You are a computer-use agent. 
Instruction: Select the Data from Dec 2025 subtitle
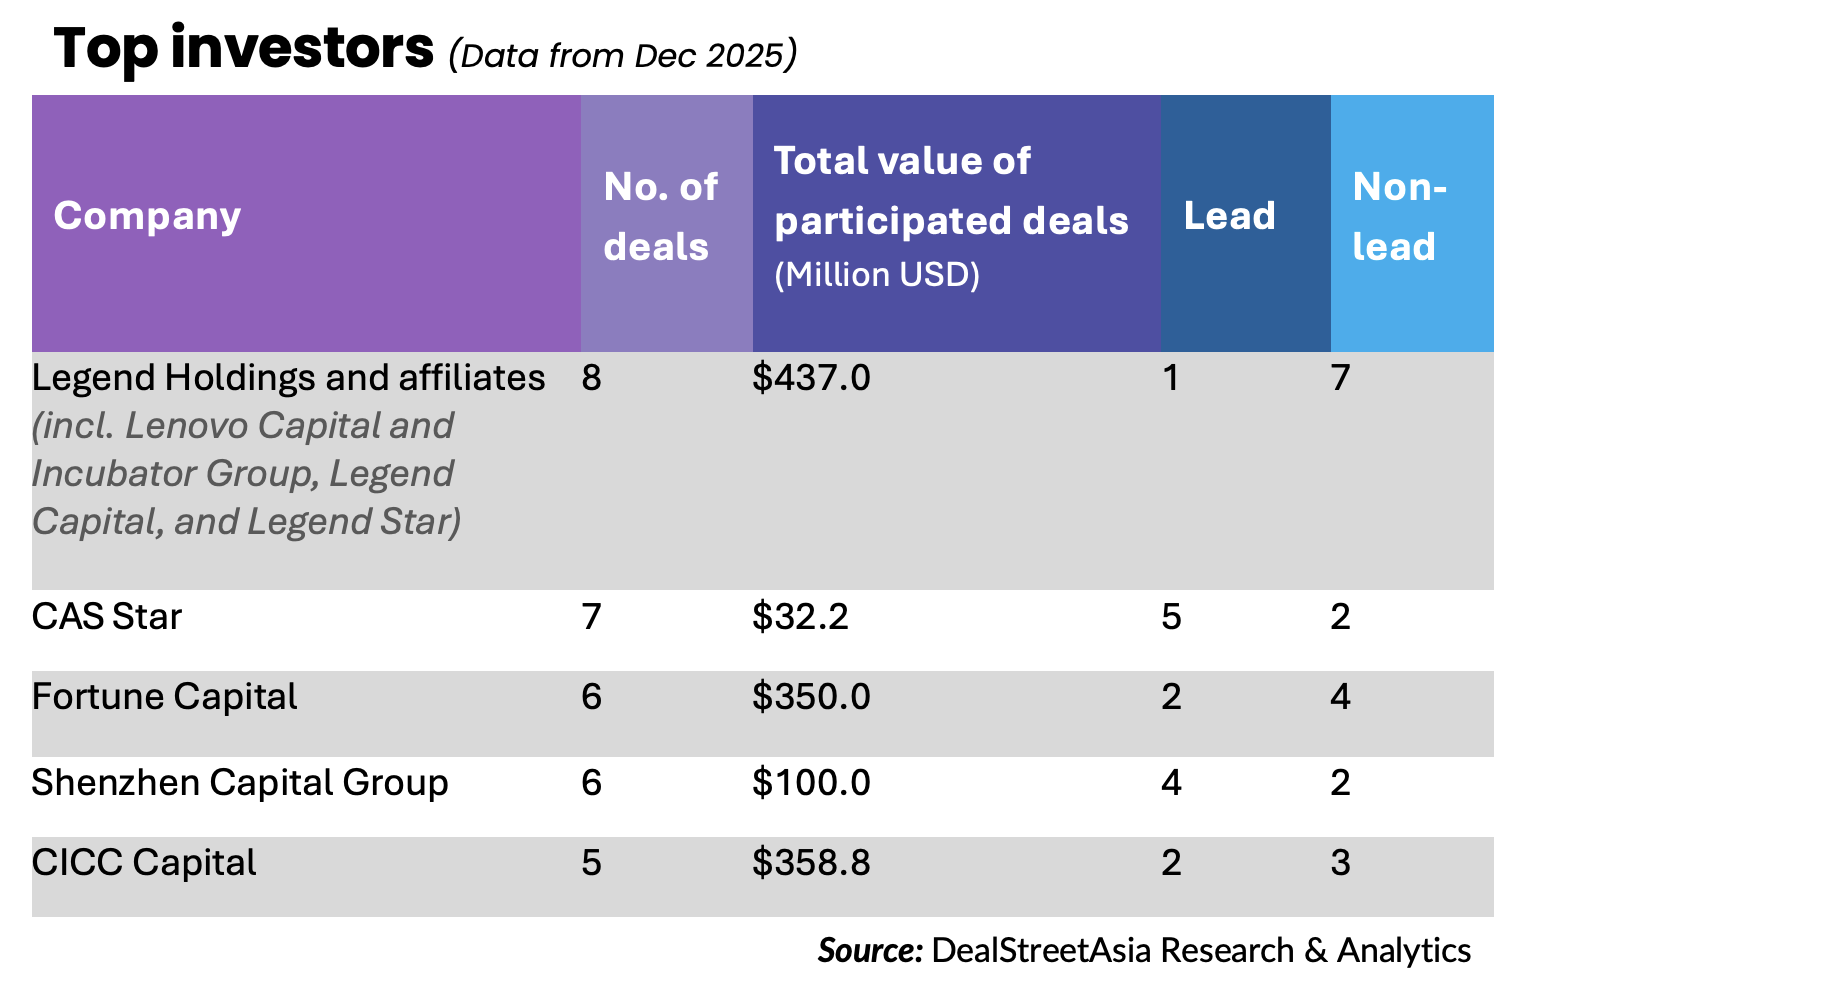click(x=622, y=55)
